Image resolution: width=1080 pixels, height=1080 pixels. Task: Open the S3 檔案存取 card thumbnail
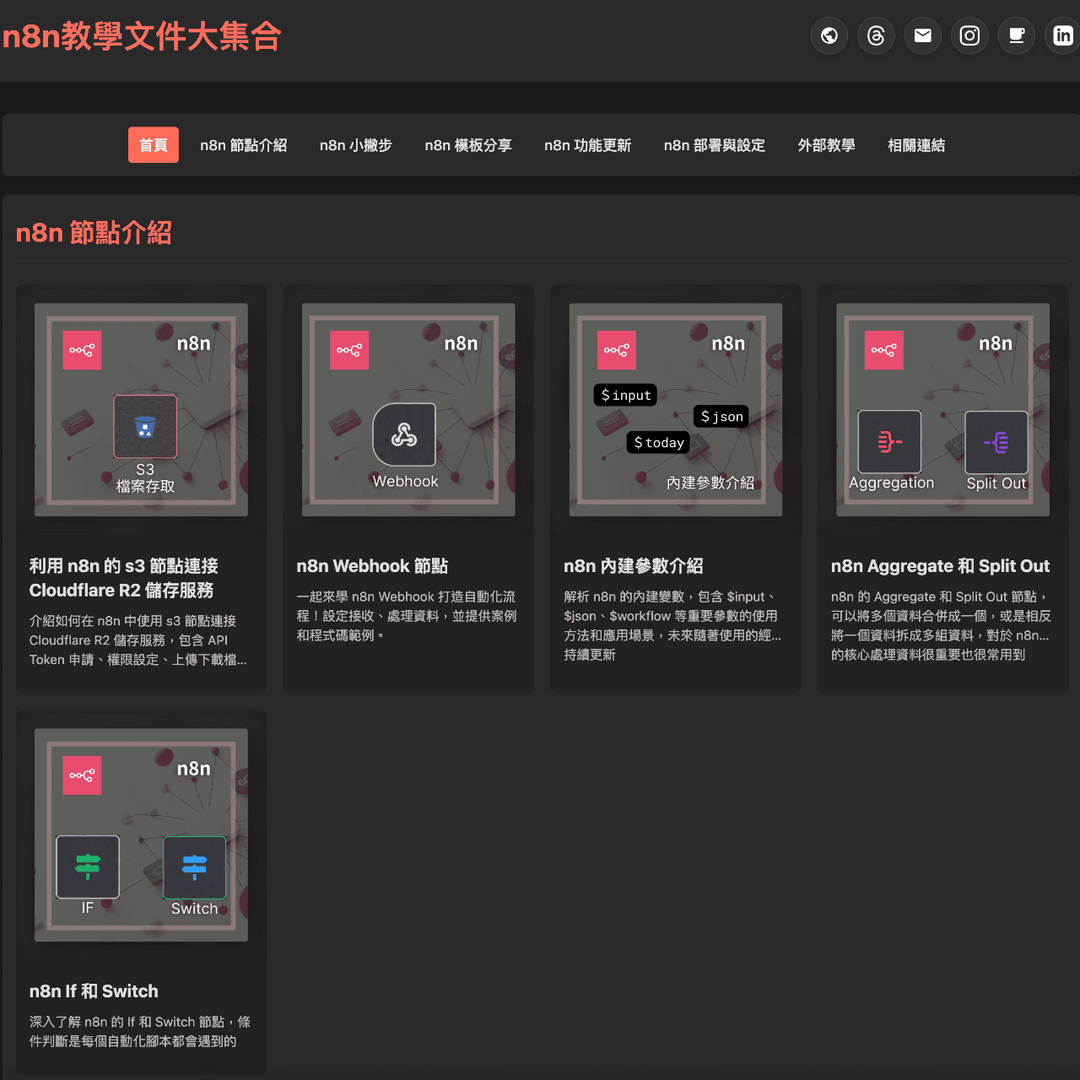coord(141,410)
